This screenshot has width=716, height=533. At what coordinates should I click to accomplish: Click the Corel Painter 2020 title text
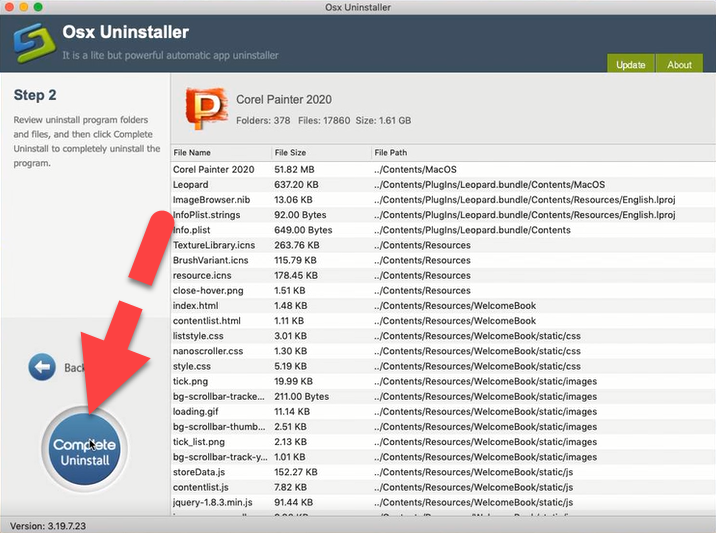(284, 100)
